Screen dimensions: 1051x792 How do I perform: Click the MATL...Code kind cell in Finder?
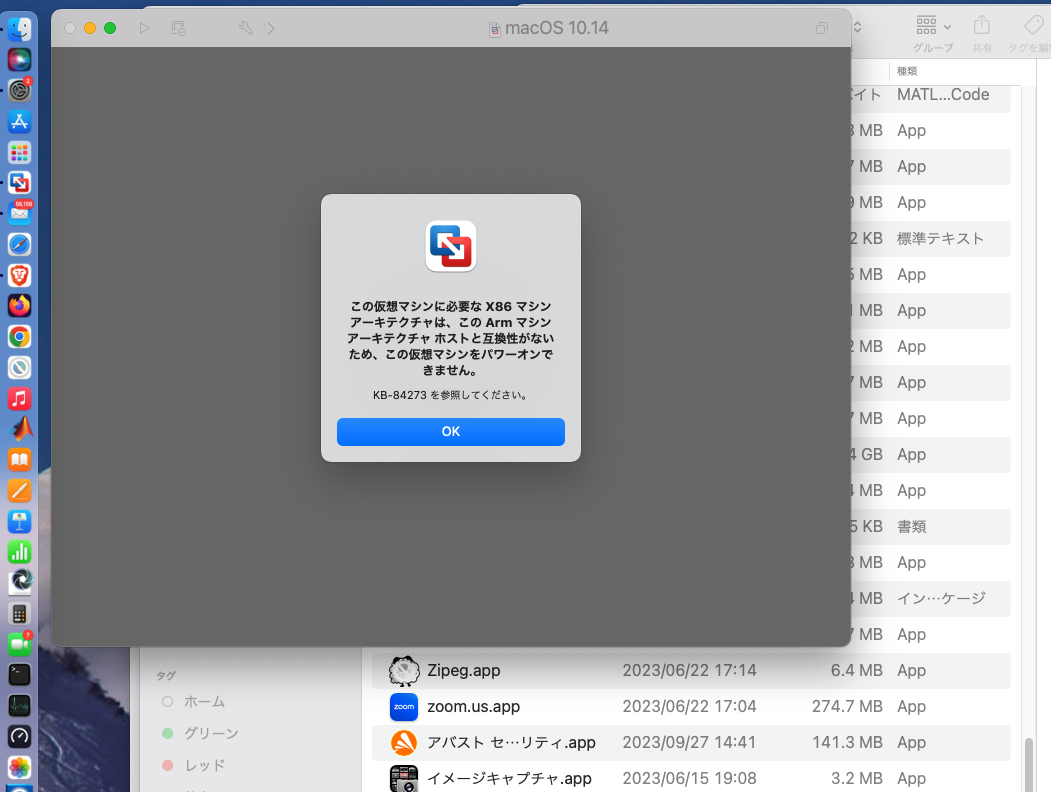tap(943, 94)
